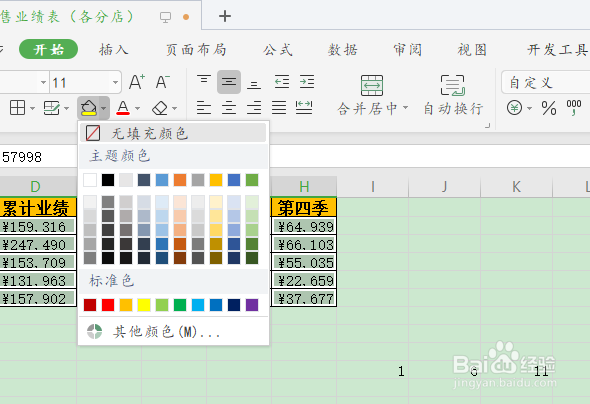
Task: Select cell with ¥247,490
Action: pos(38,245)
